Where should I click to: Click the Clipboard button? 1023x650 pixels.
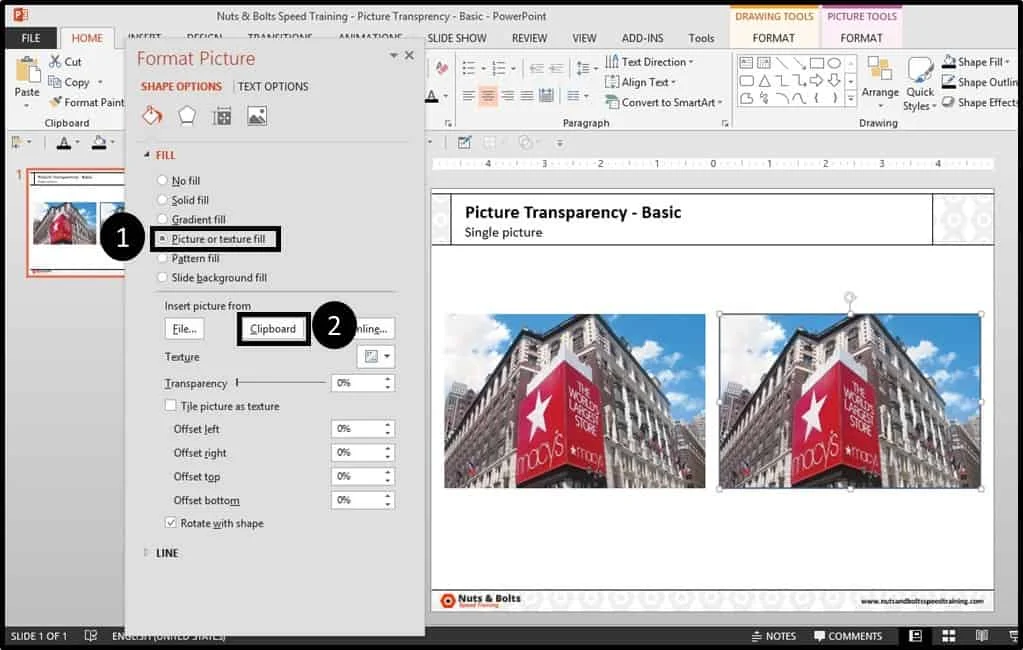273,329
